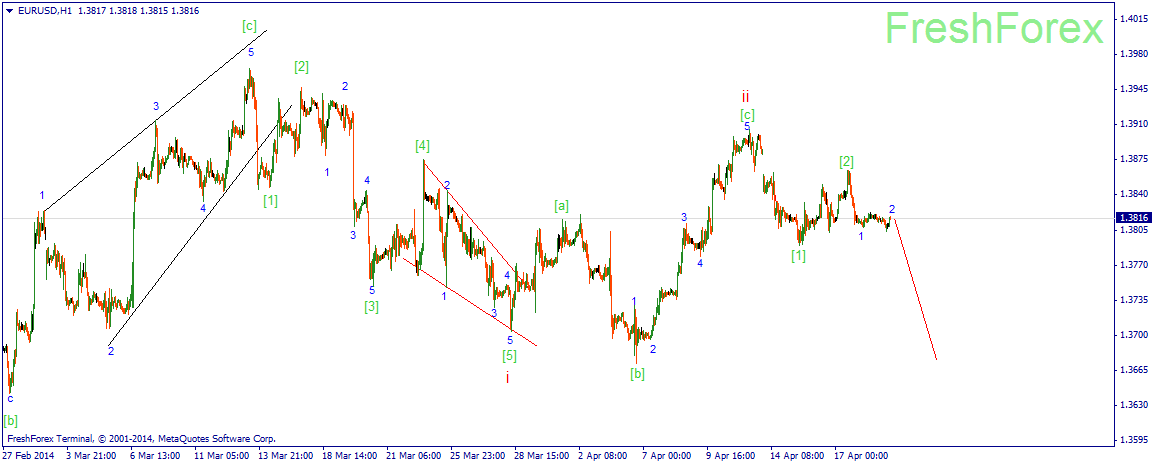The width and height of the screenshot is (1154, 464).
Task: Click the OHLC values 1.3817 1.3818 1.3815 1.3816
Action: pos(138,11)
